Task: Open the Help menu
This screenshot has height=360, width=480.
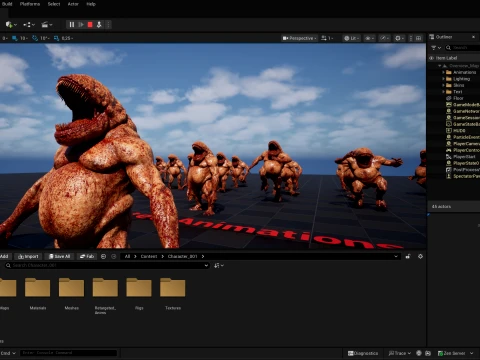Action: pos(91,4)
